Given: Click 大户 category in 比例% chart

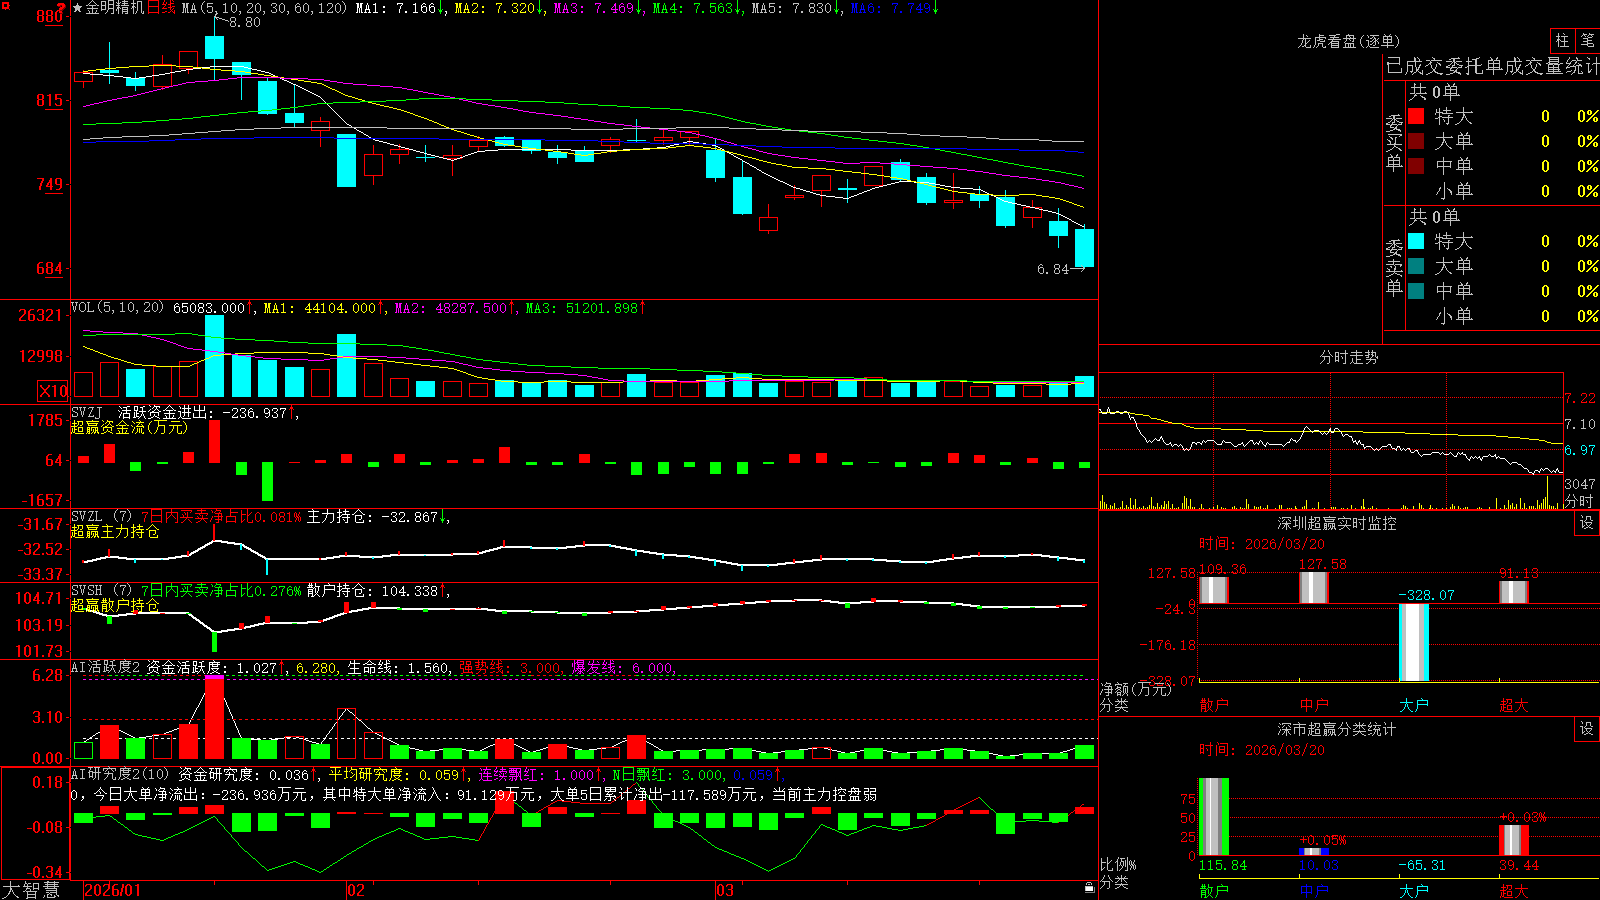Looking at the screenshot, I should coord(1413,890).
